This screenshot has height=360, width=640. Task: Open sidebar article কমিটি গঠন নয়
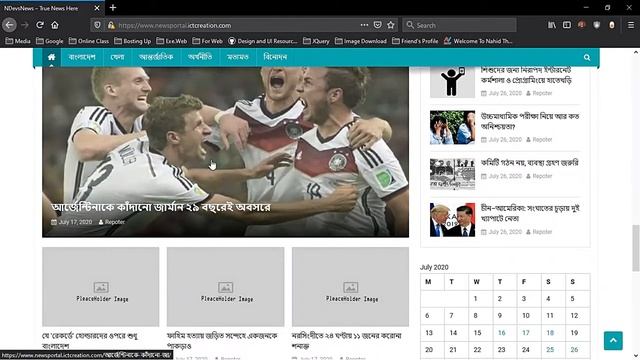[x=529, y=162]
